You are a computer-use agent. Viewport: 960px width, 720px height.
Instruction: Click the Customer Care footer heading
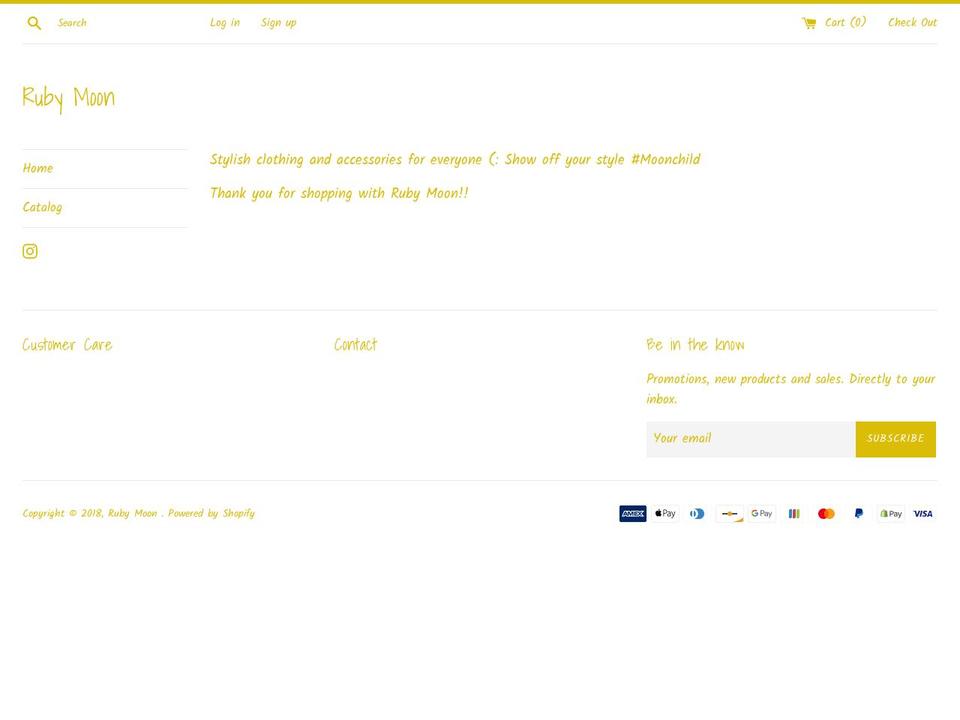coord(67,345)
